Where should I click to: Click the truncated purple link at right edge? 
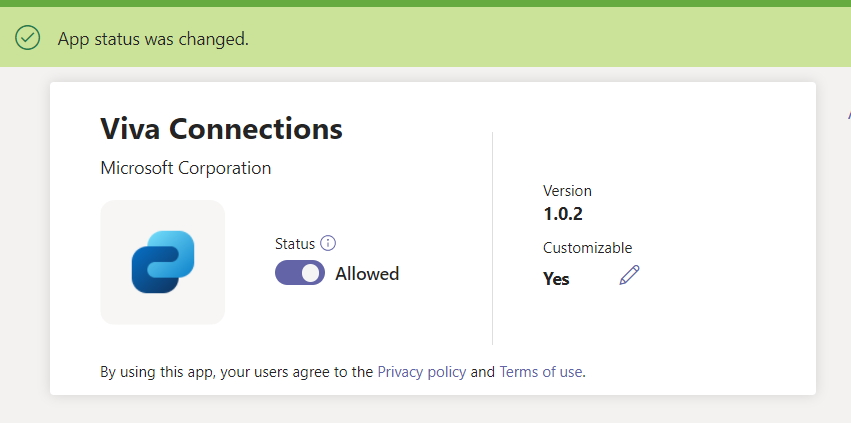click(849, 115)
